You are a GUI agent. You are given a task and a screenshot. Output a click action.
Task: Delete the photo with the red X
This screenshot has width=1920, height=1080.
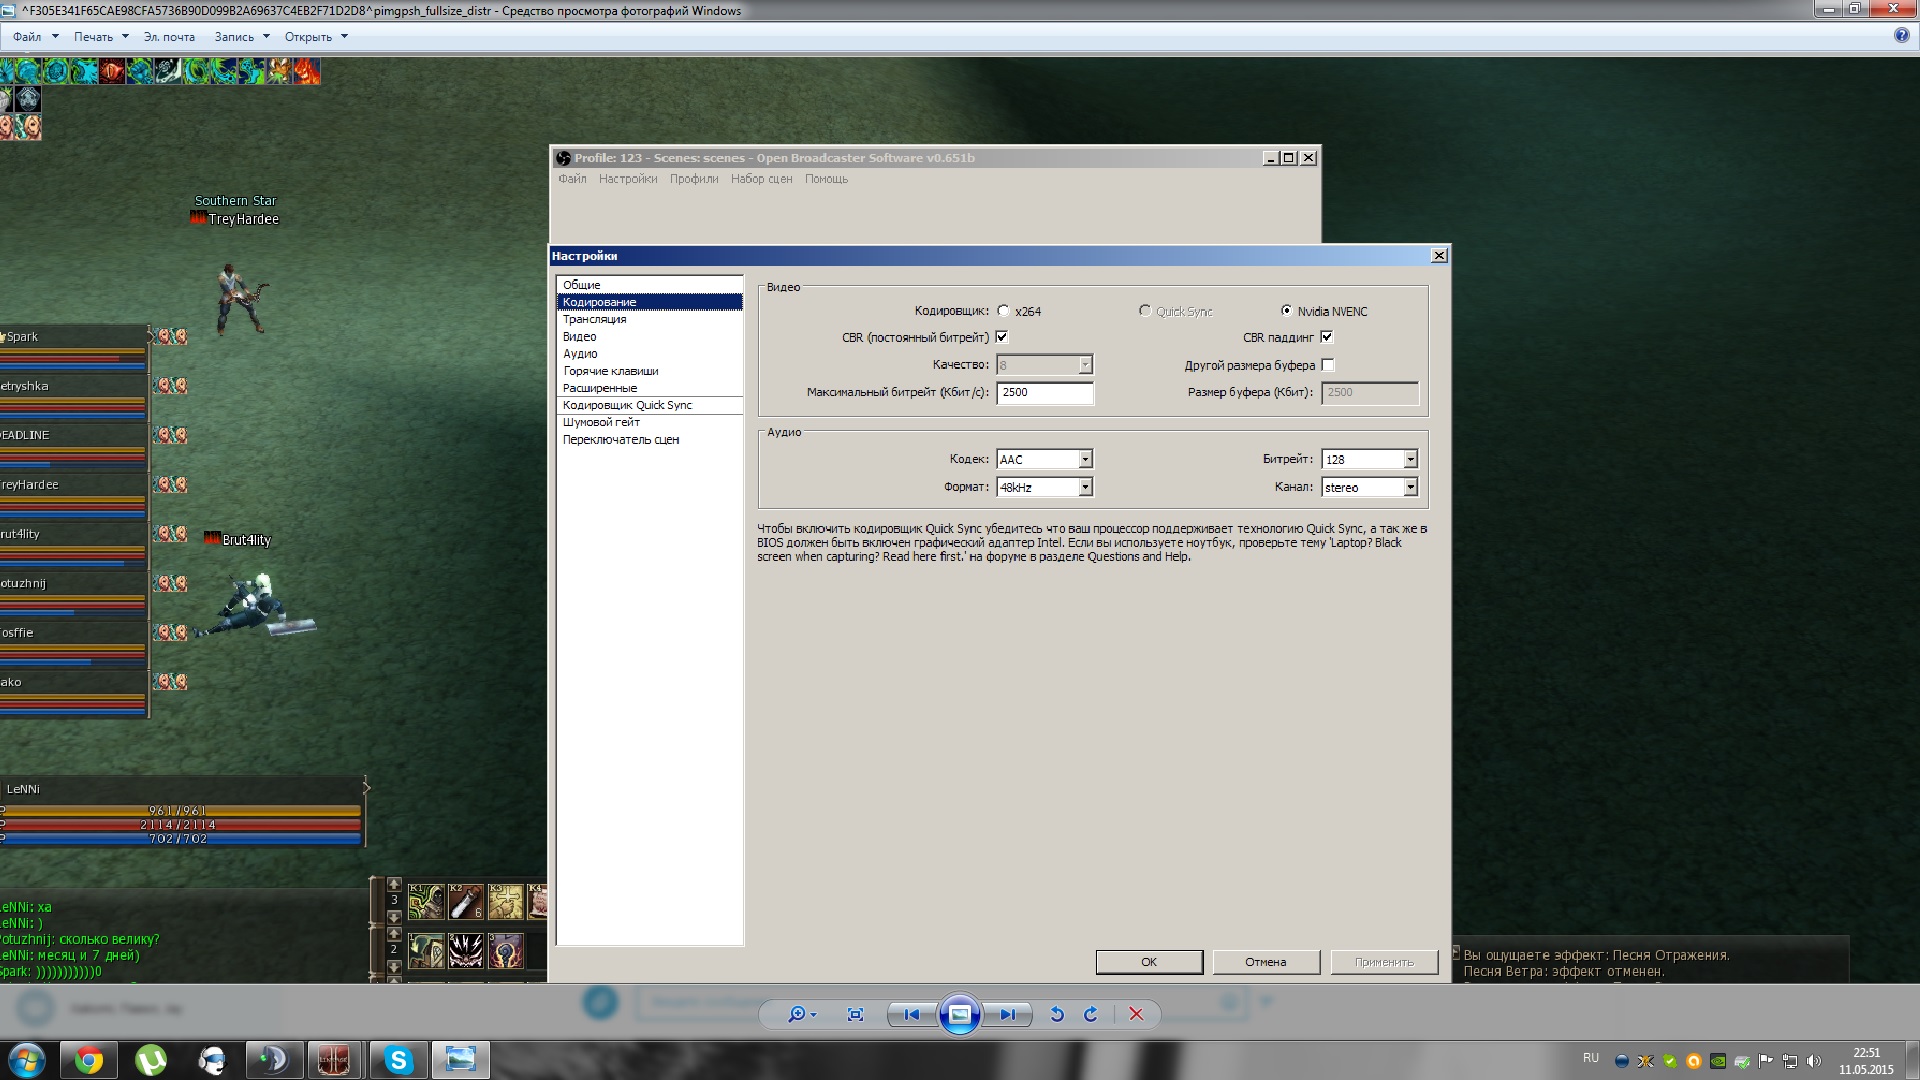coord(1136,1014)
